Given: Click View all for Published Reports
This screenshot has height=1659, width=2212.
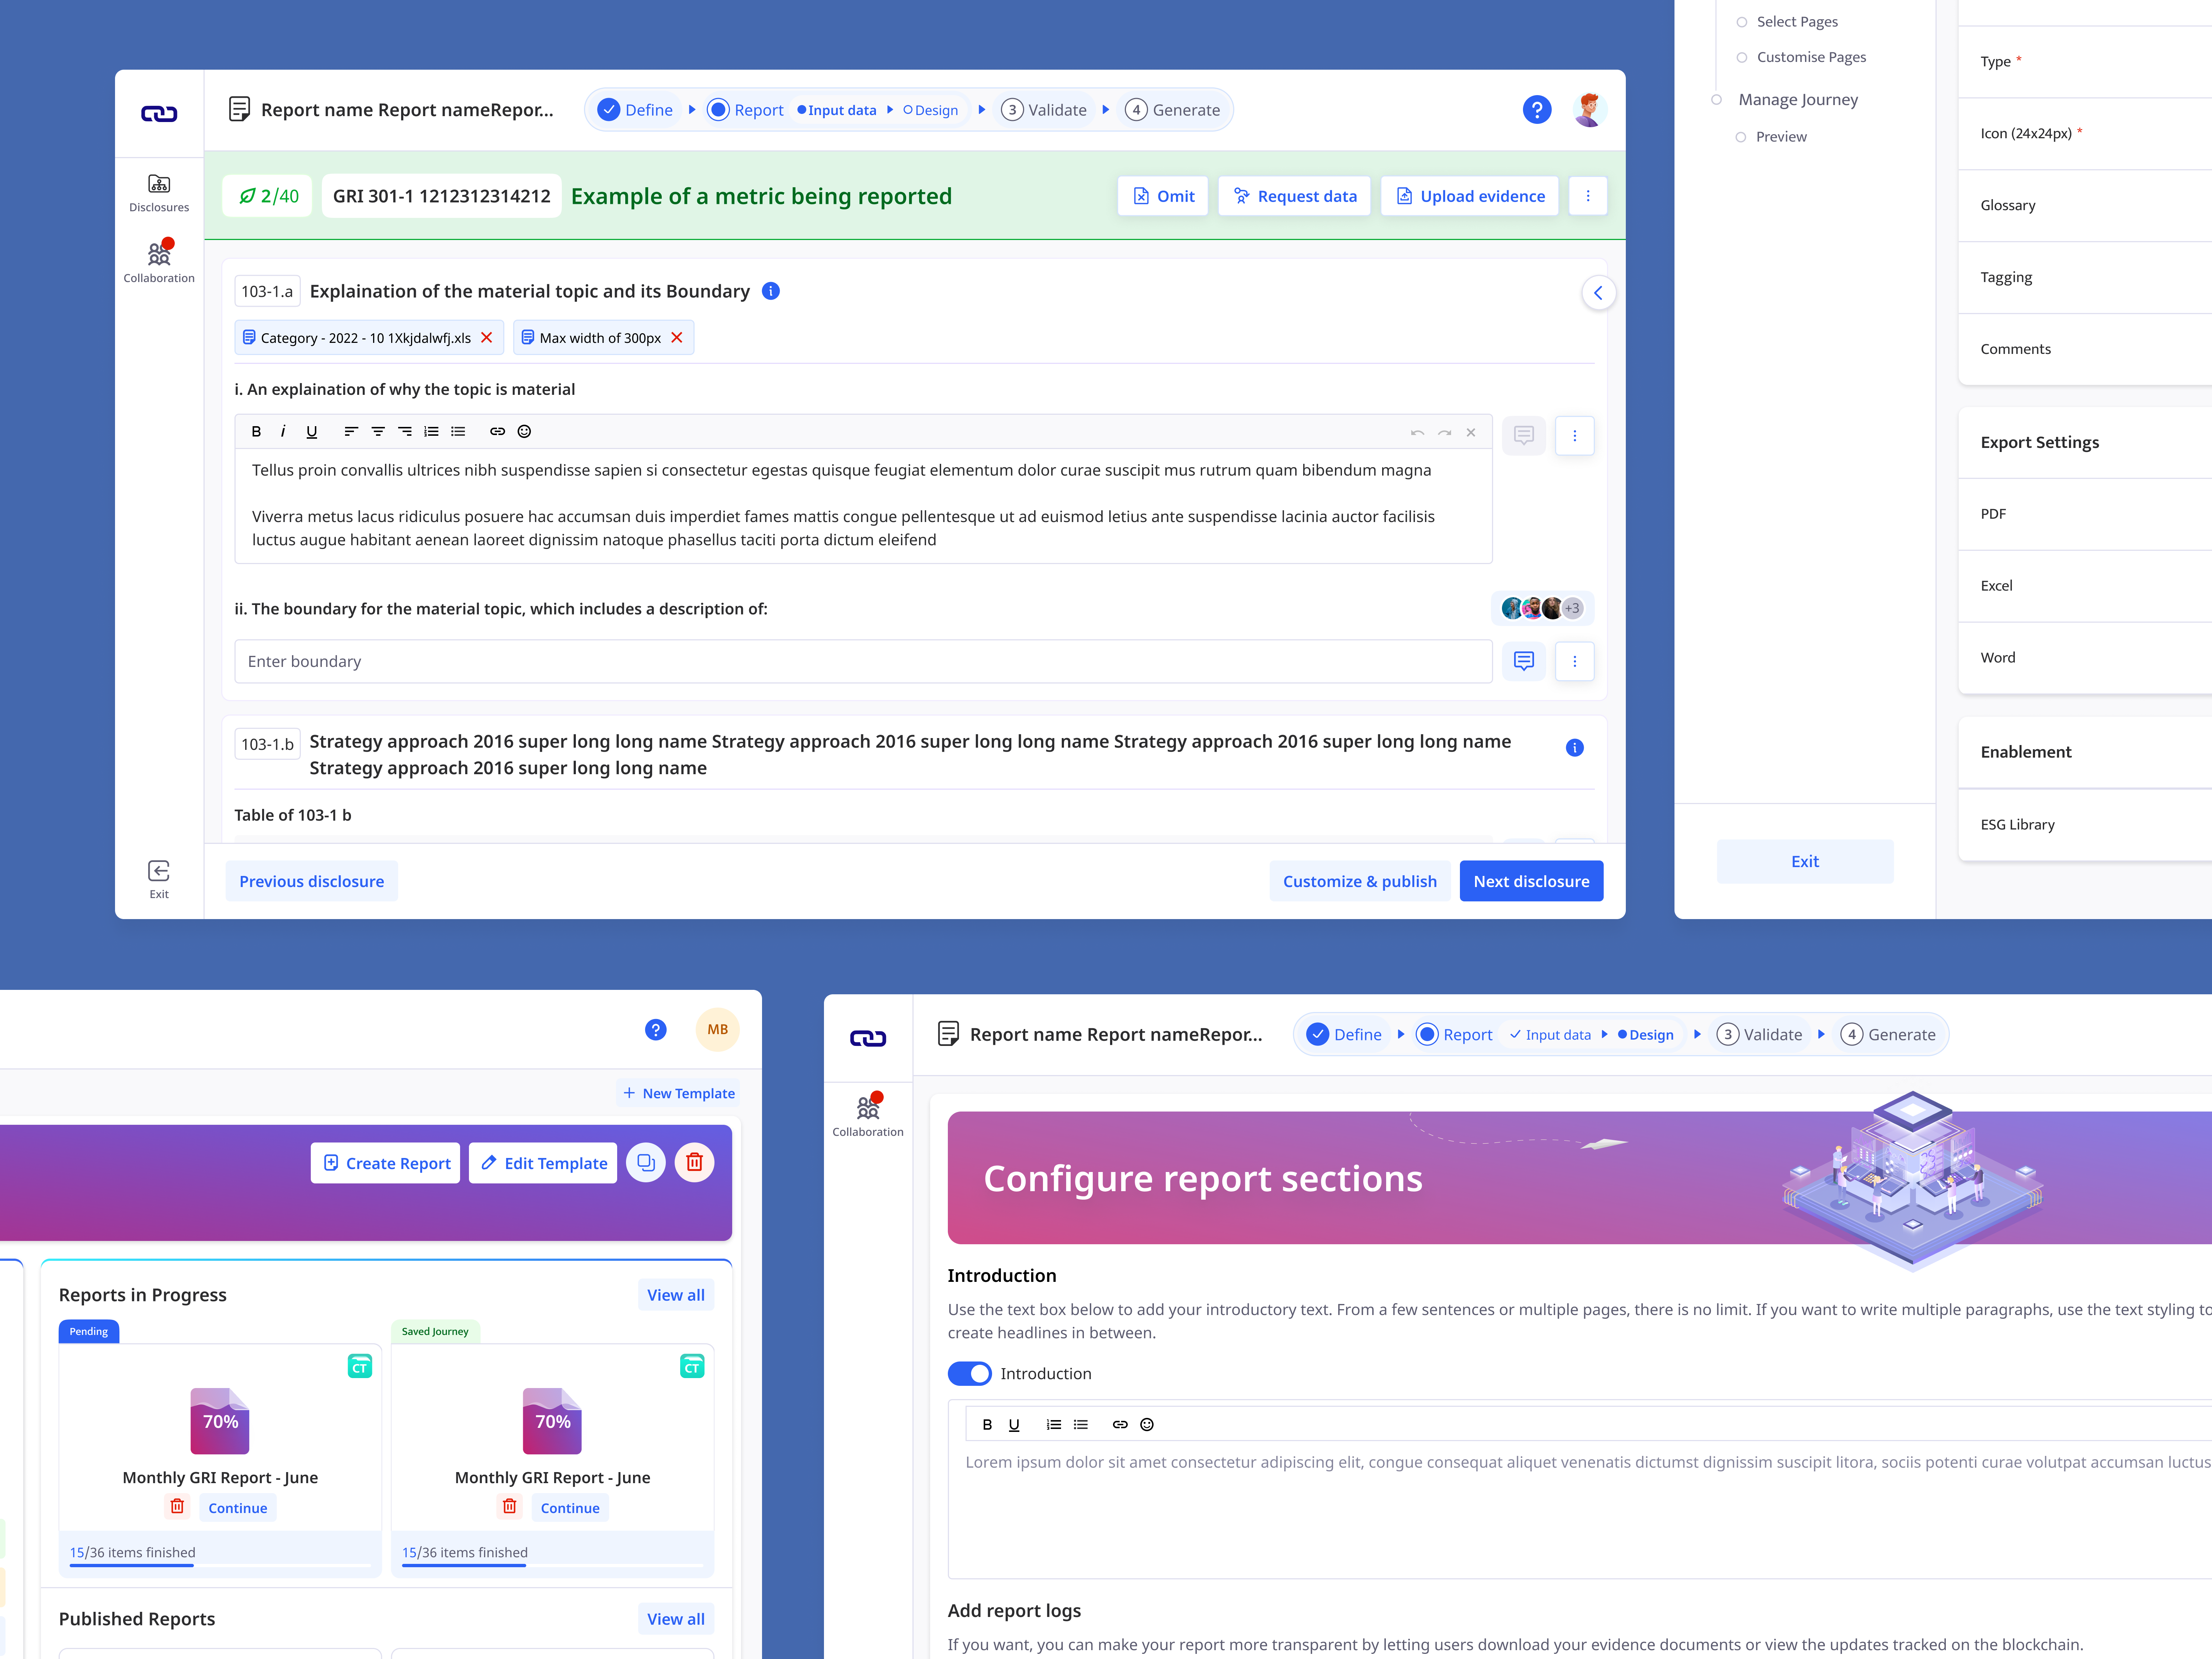Looking at the screenshot, I should pos(676,1619).
